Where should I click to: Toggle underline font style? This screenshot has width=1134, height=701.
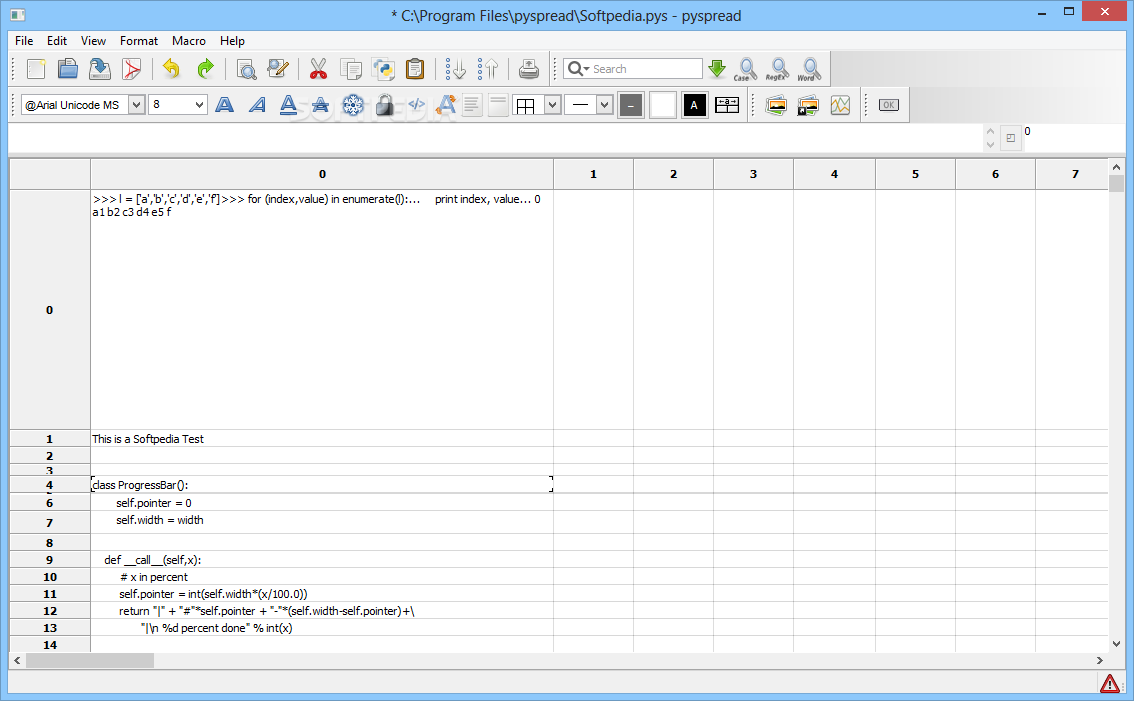[x=289, y=105]
